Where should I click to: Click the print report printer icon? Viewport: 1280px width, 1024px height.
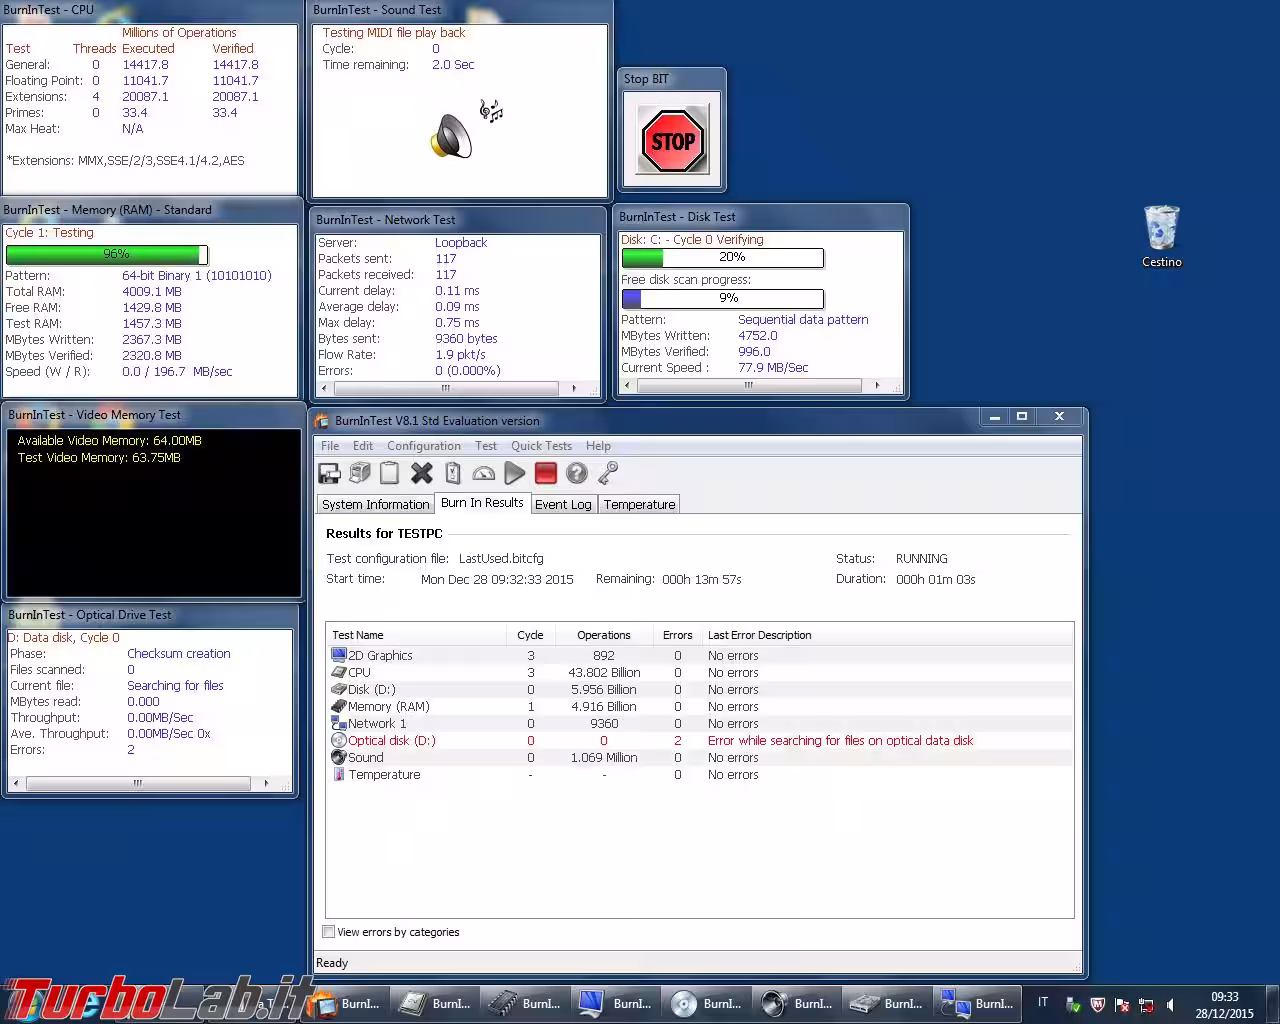click(x=360, y=474)
